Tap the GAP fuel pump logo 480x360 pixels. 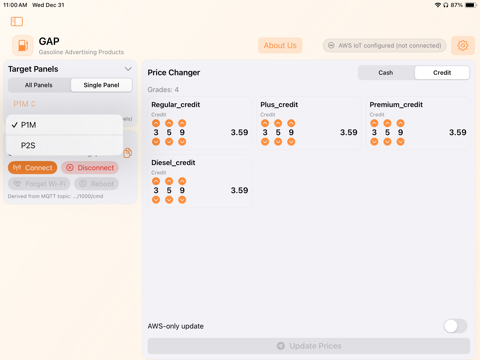23,45
